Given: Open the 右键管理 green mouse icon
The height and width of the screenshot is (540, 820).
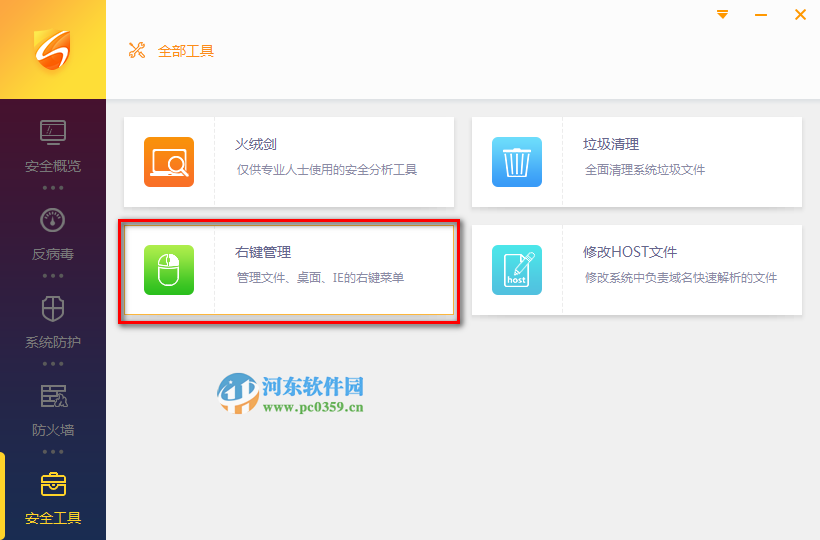Looking at the screenshot, I should (169, 270).
